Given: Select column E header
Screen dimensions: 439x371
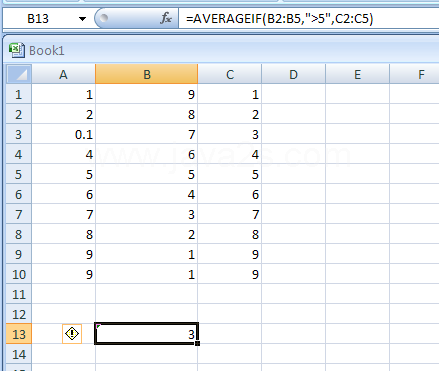Looking at the screenshot, I should click(357, 74).
